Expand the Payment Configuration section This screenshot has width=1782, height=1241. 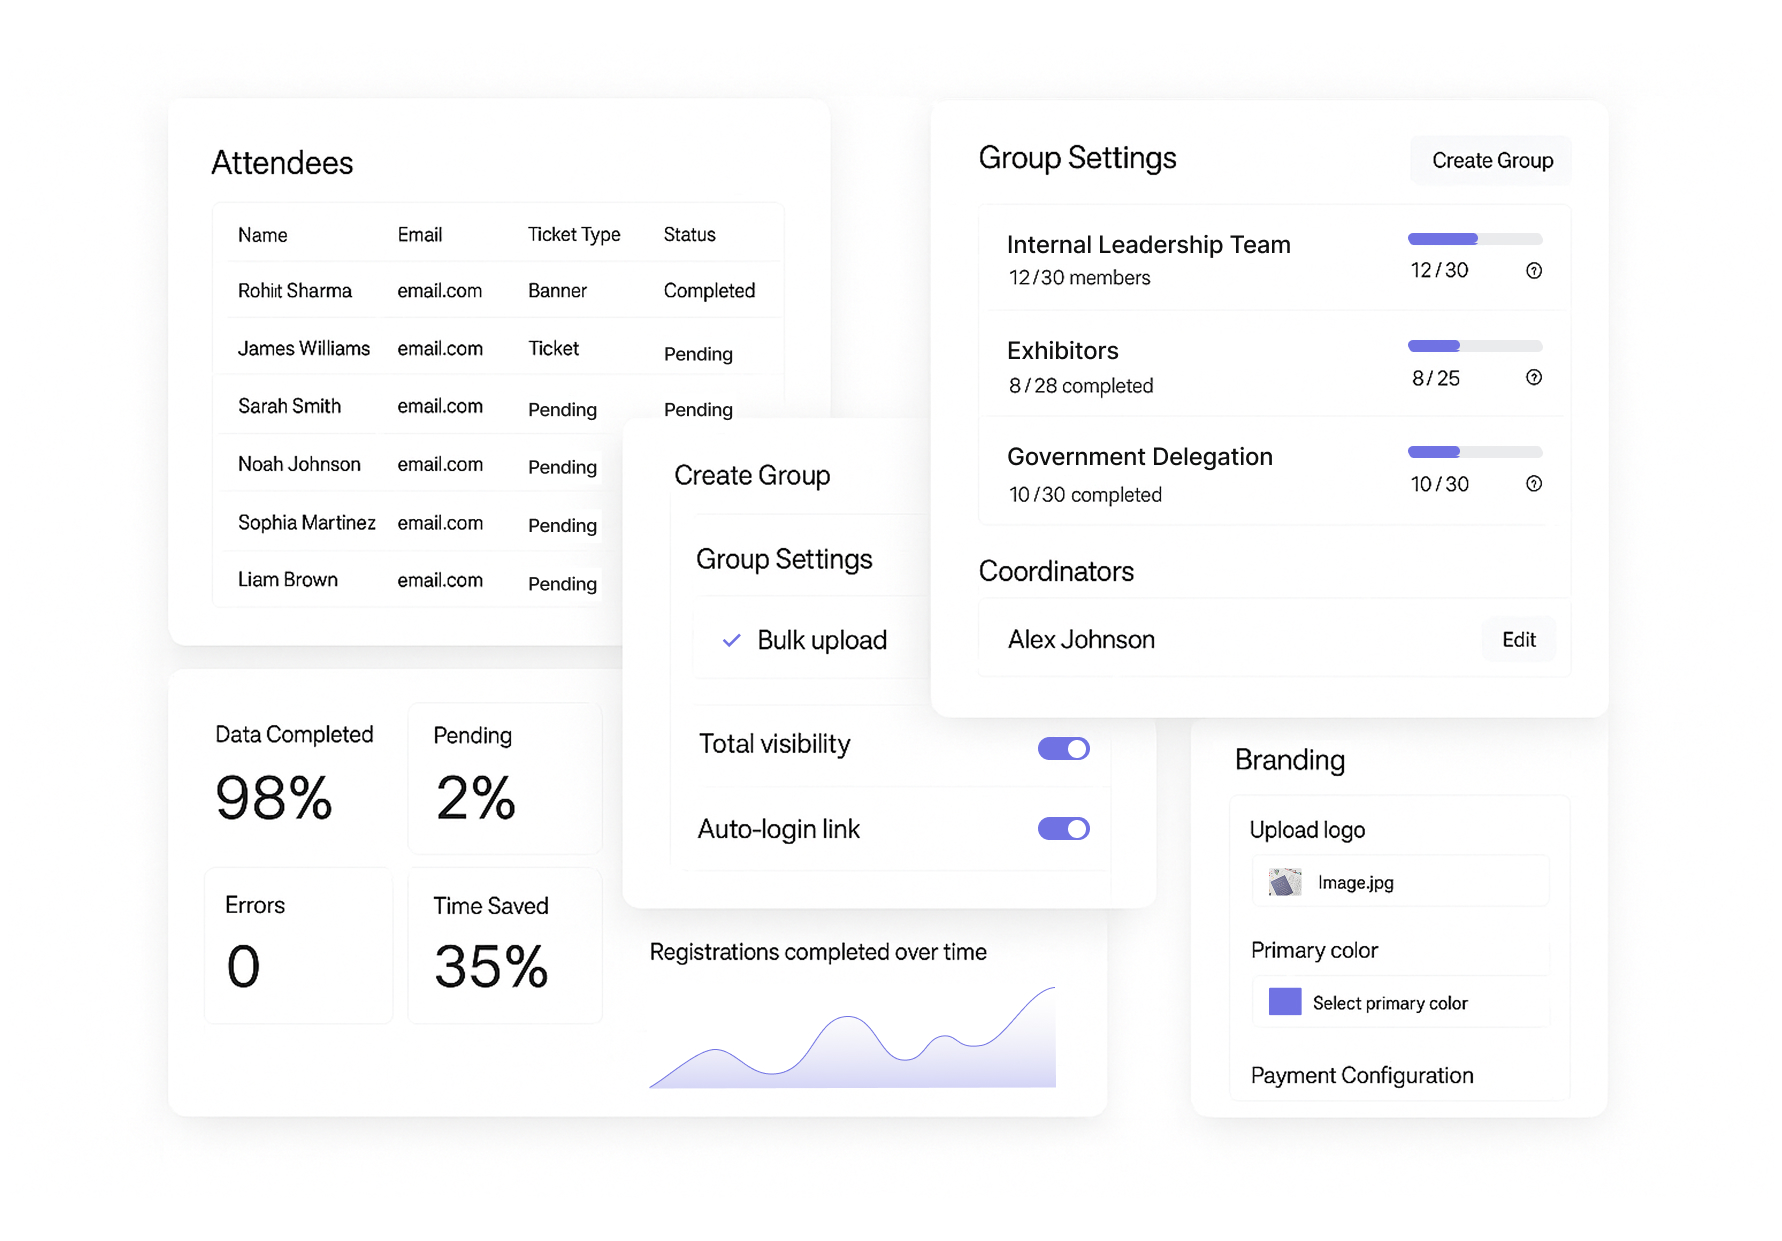pyautogui.click(x=1361, y=1075)
